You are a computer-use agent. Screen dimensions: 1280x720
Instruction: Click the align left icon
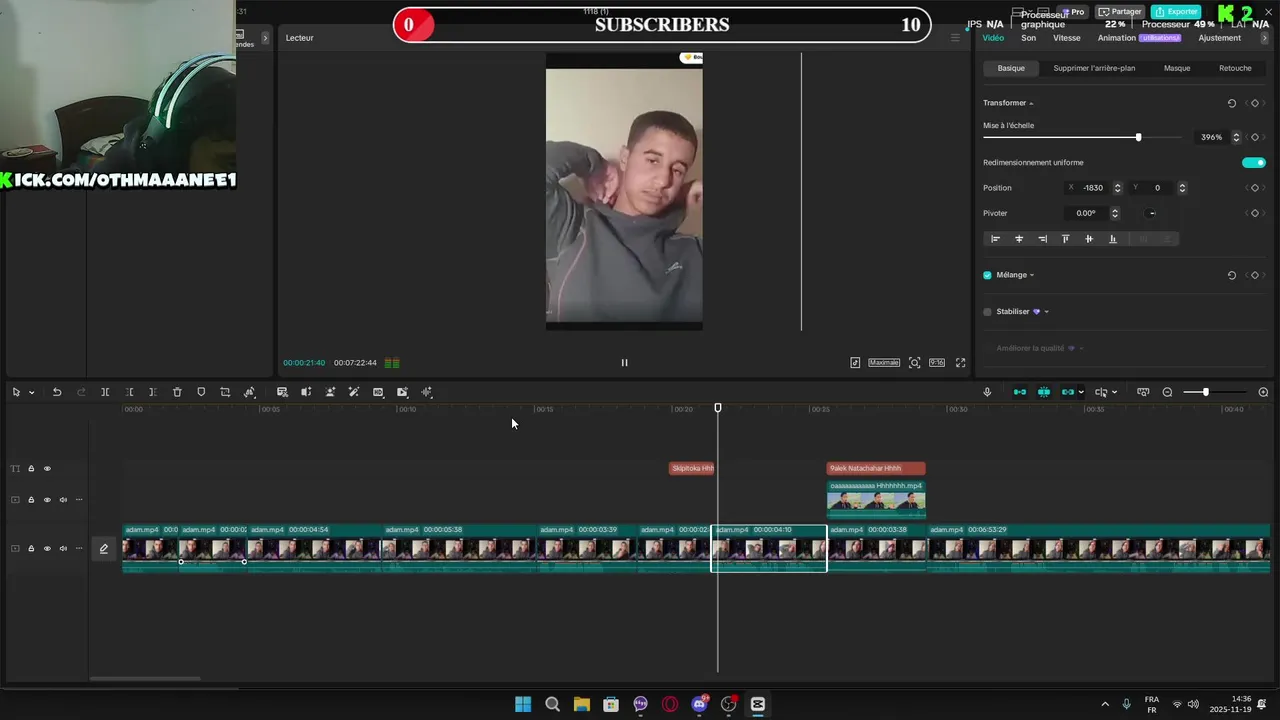995,239
